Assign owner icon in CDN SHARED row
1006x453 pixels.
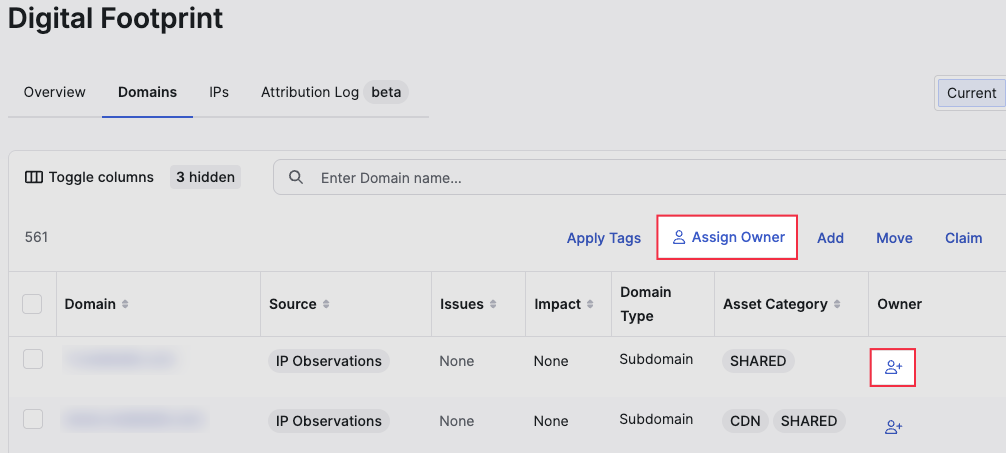click(x=893, y=427)
